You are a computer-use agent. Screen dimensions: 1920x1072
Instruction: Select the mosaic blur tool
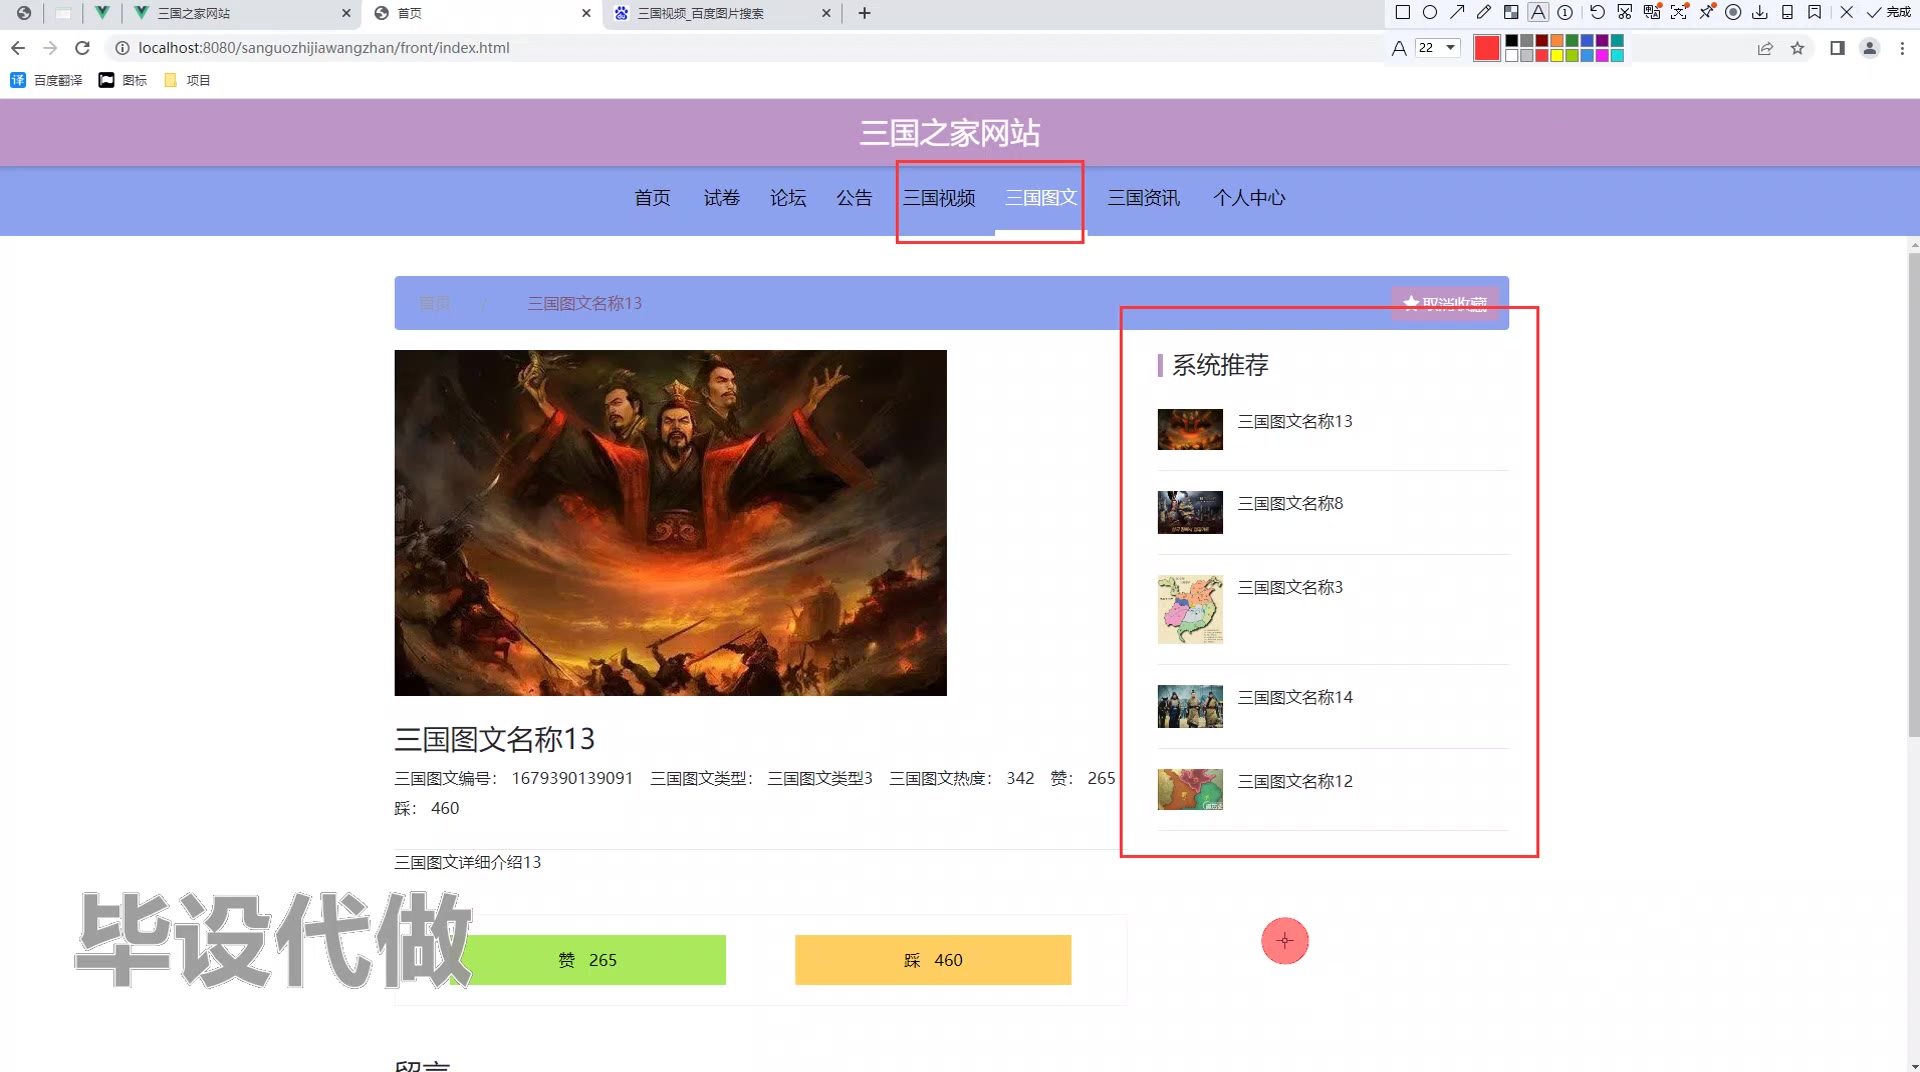point(1511,13)
